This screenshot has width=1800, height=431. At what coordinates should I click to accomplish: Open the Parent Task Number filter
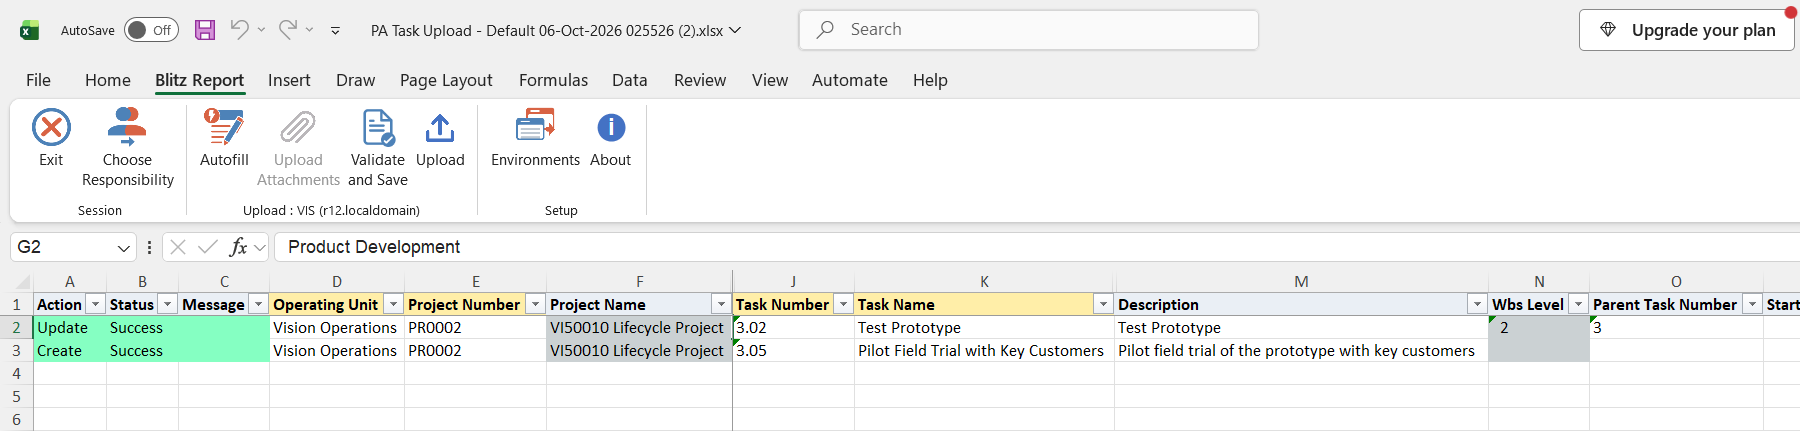coord(1753,304)
